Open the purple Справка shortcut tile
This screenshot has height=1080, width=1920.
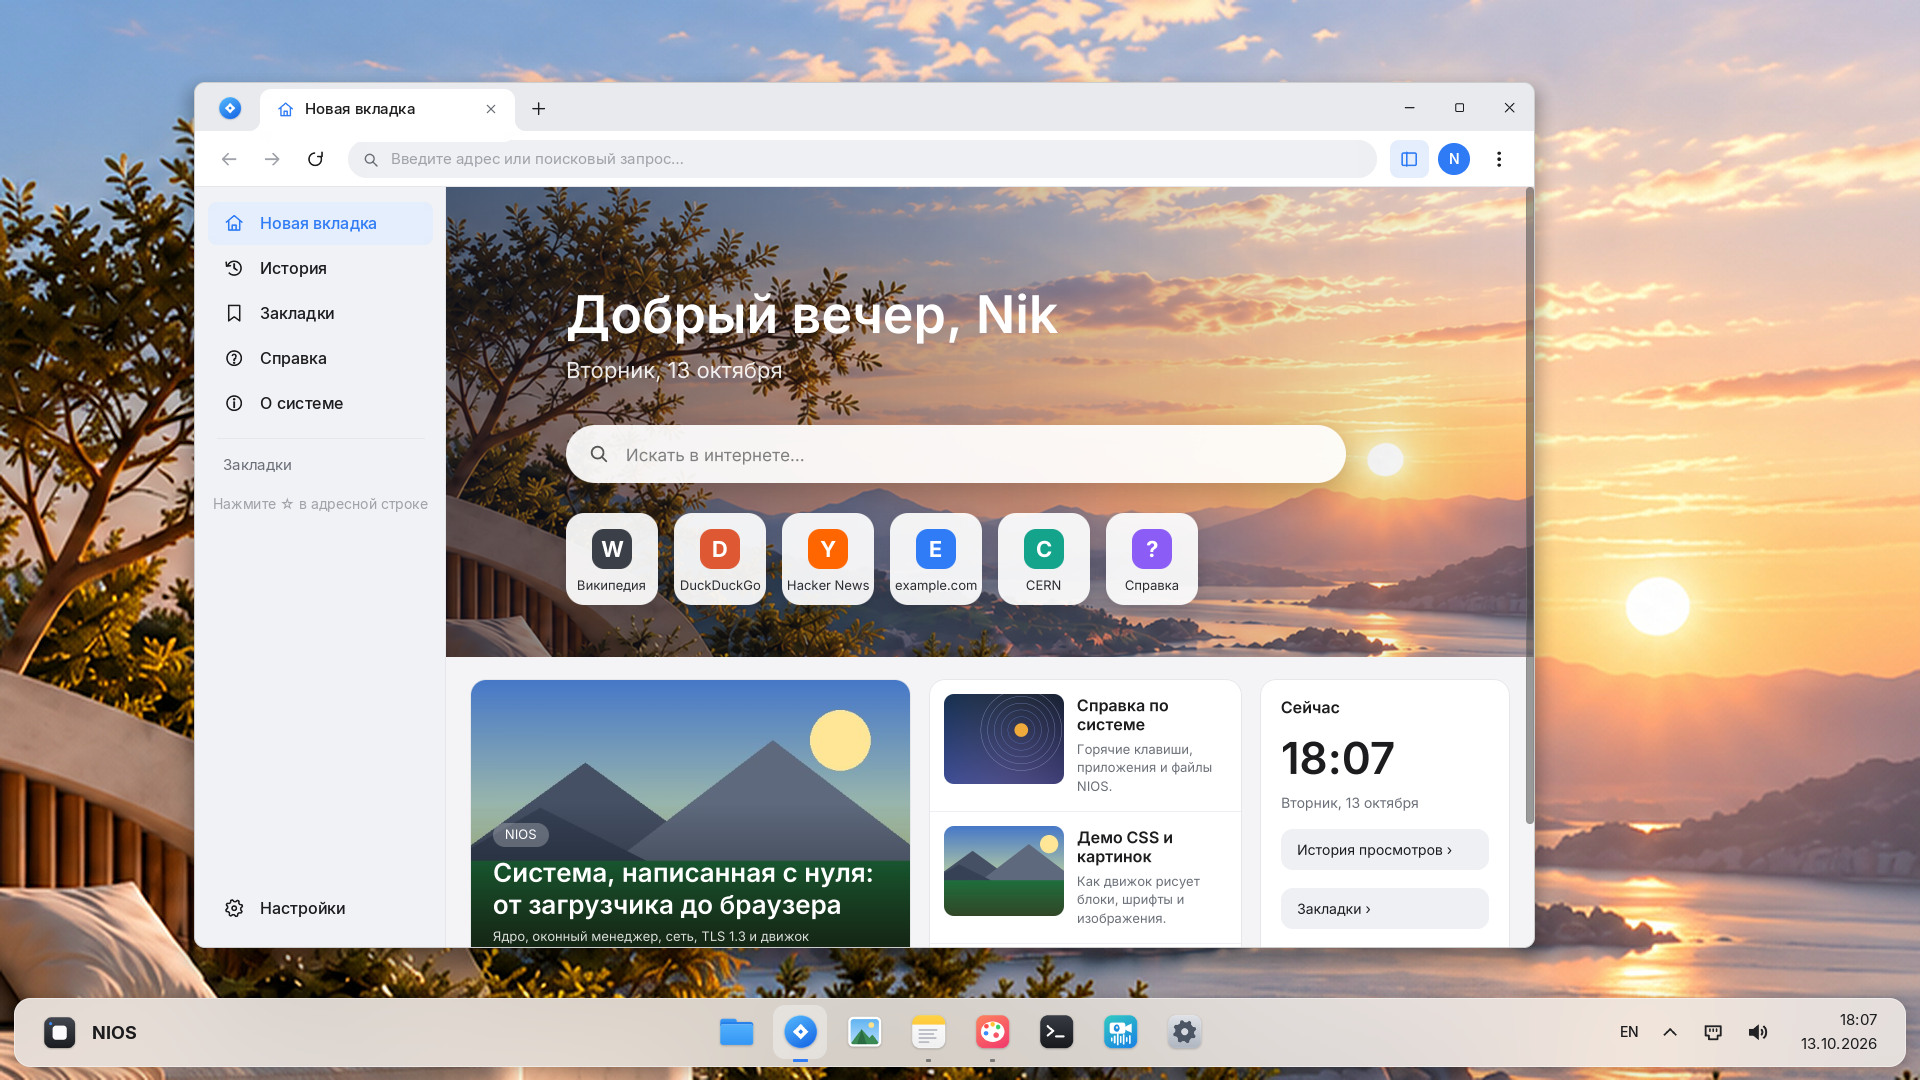pyautogui.click(x=1152, y=559)
